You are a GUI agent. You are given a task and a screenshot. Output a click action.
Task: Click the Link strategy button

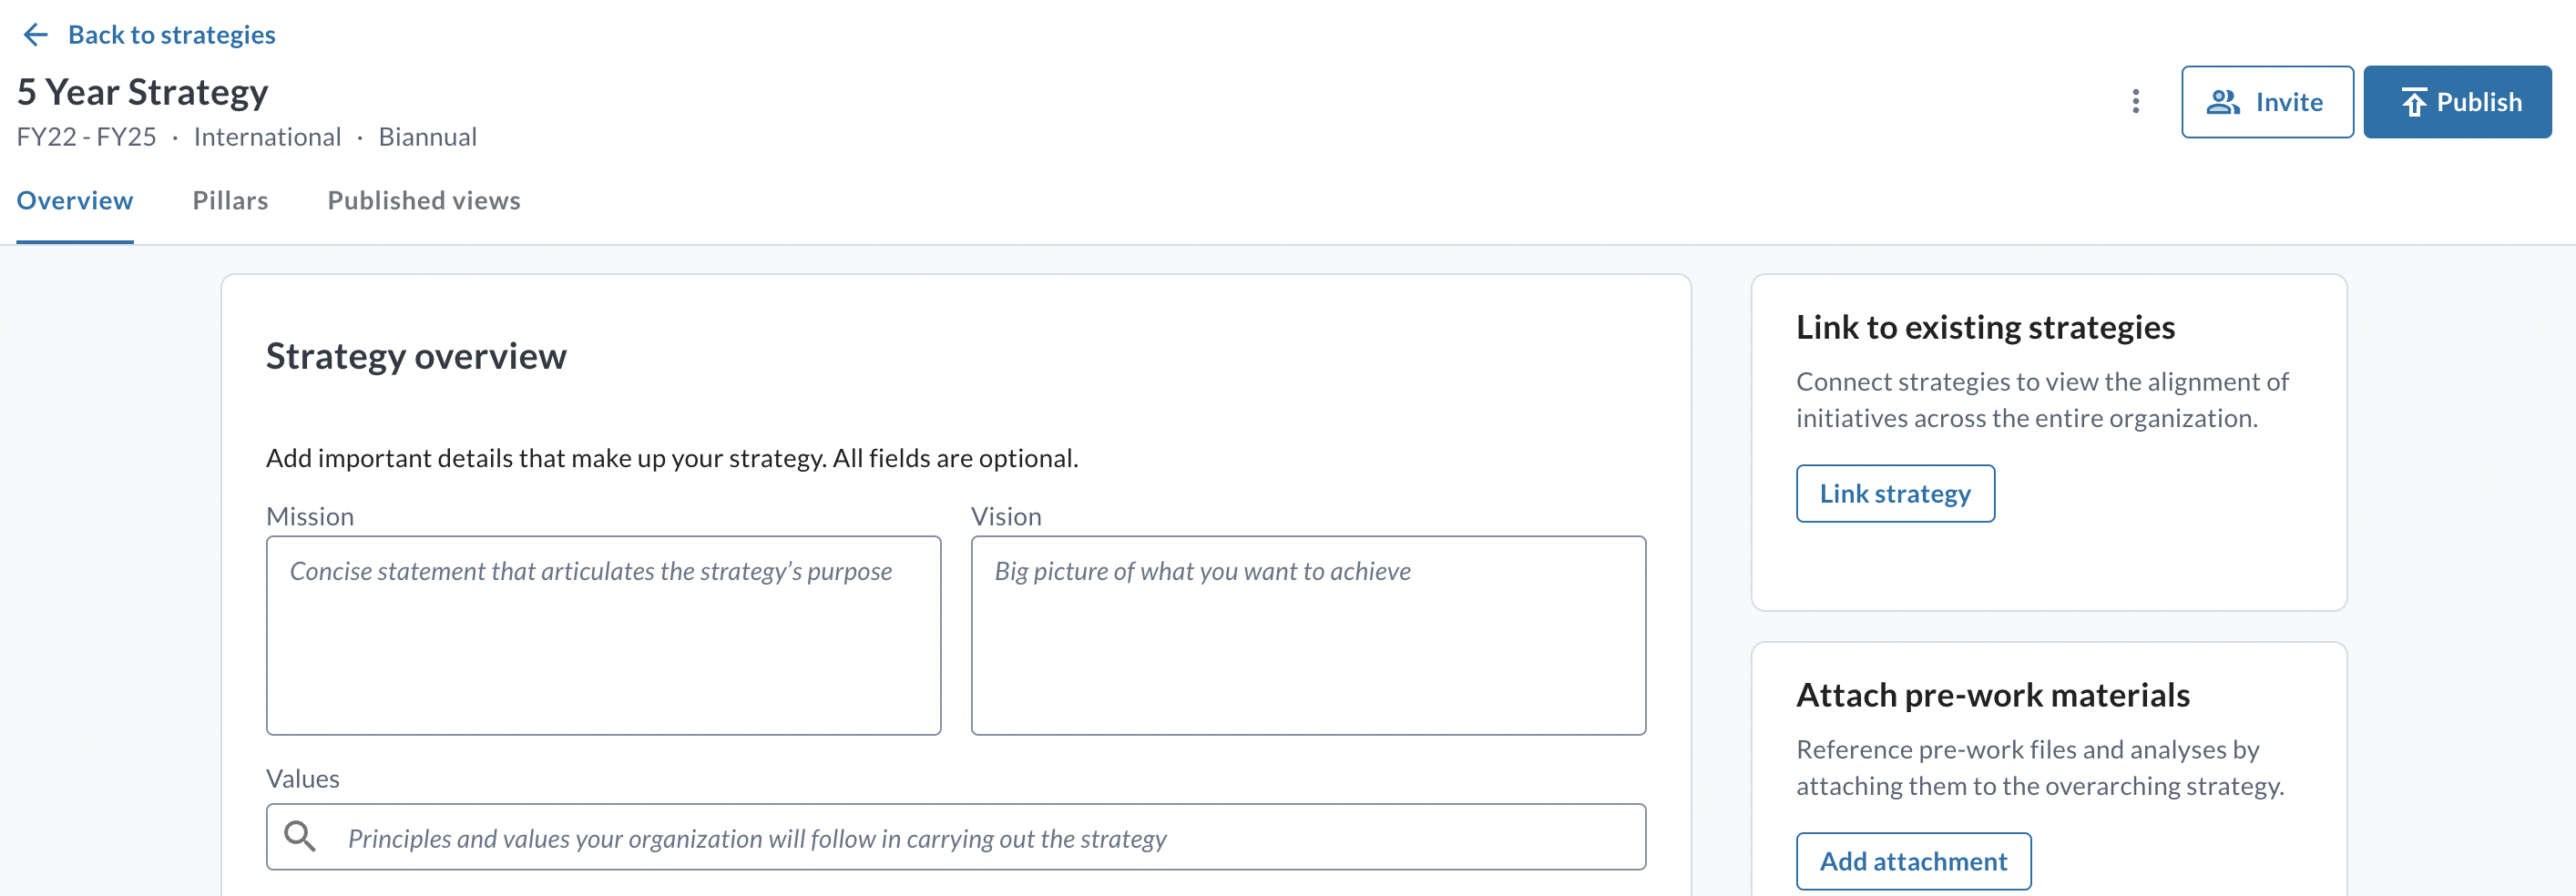[1895, 493]
